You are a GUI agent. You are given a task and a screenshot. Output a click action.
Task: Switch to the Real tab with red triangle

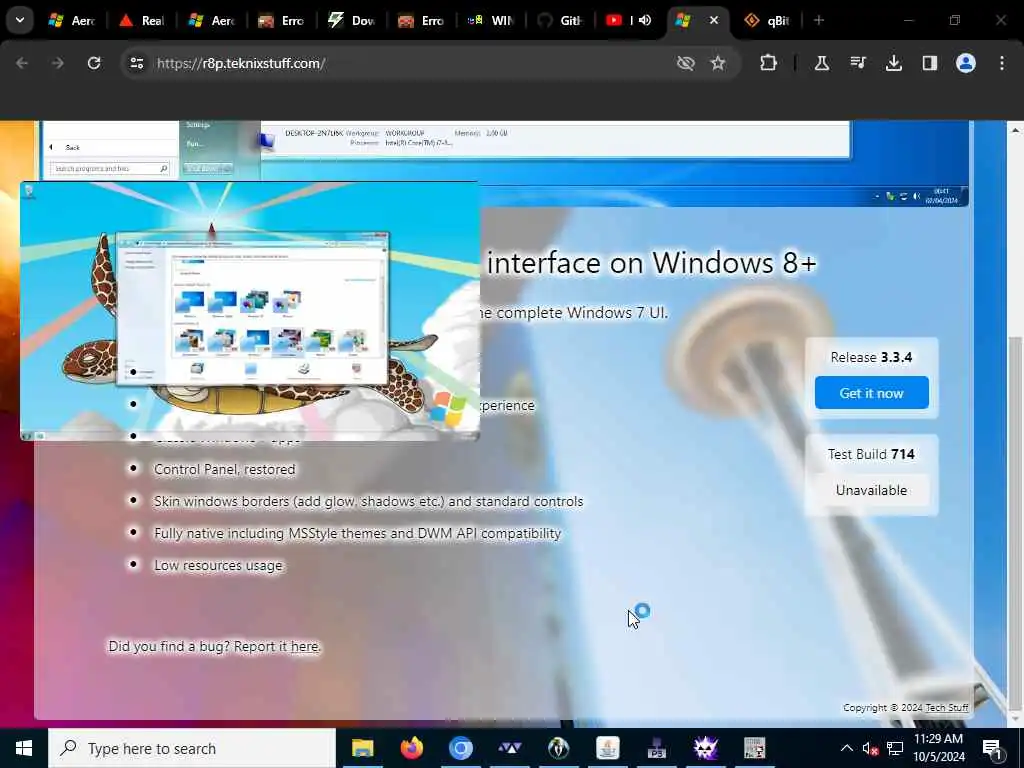pos(142,21)
